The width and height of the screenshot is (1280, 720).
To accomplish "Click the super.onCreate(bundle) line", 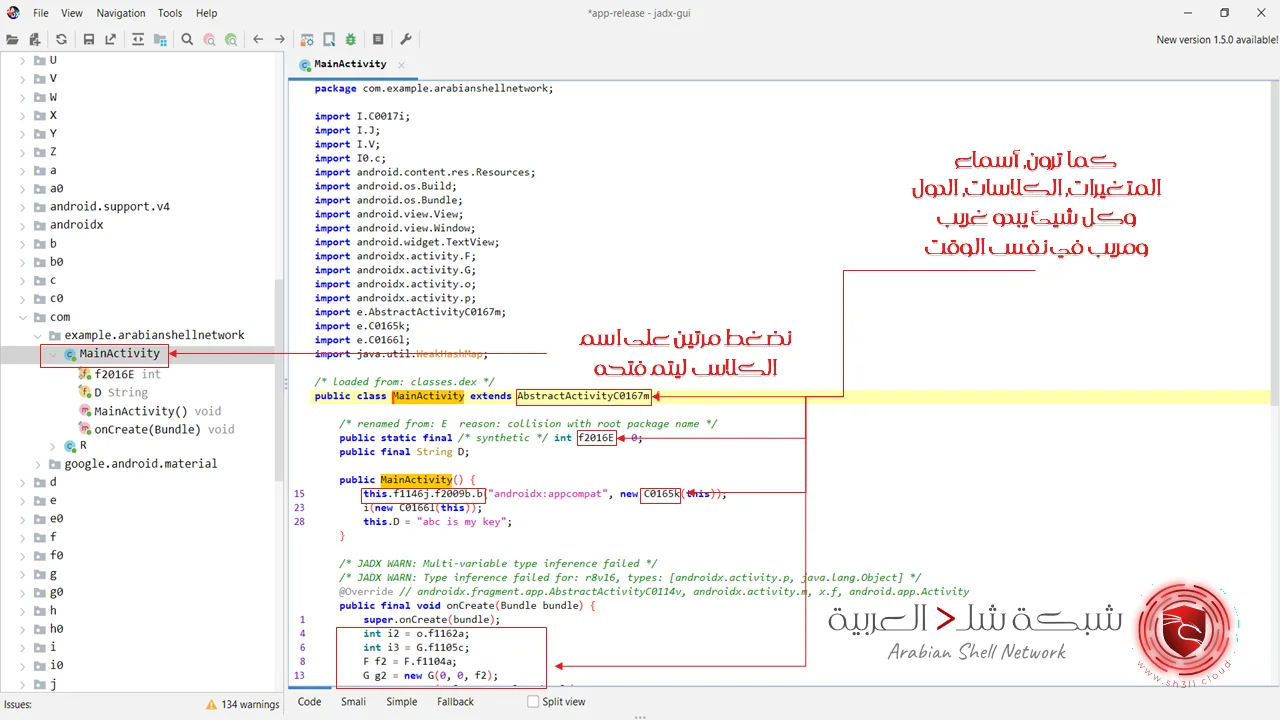I will pos(431,620).
